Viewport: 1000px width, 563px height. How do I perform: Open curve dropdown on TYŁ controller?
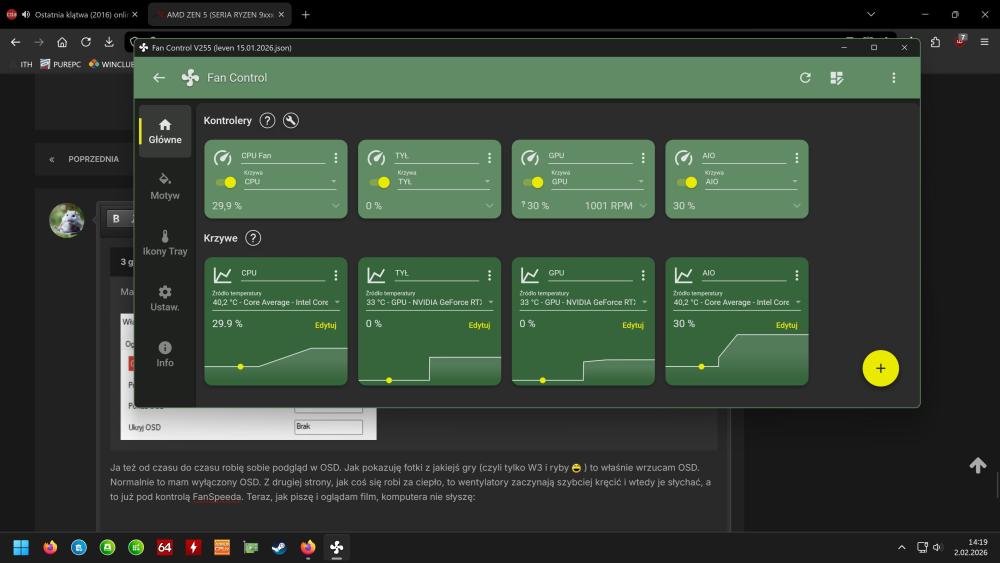(444, 182)
